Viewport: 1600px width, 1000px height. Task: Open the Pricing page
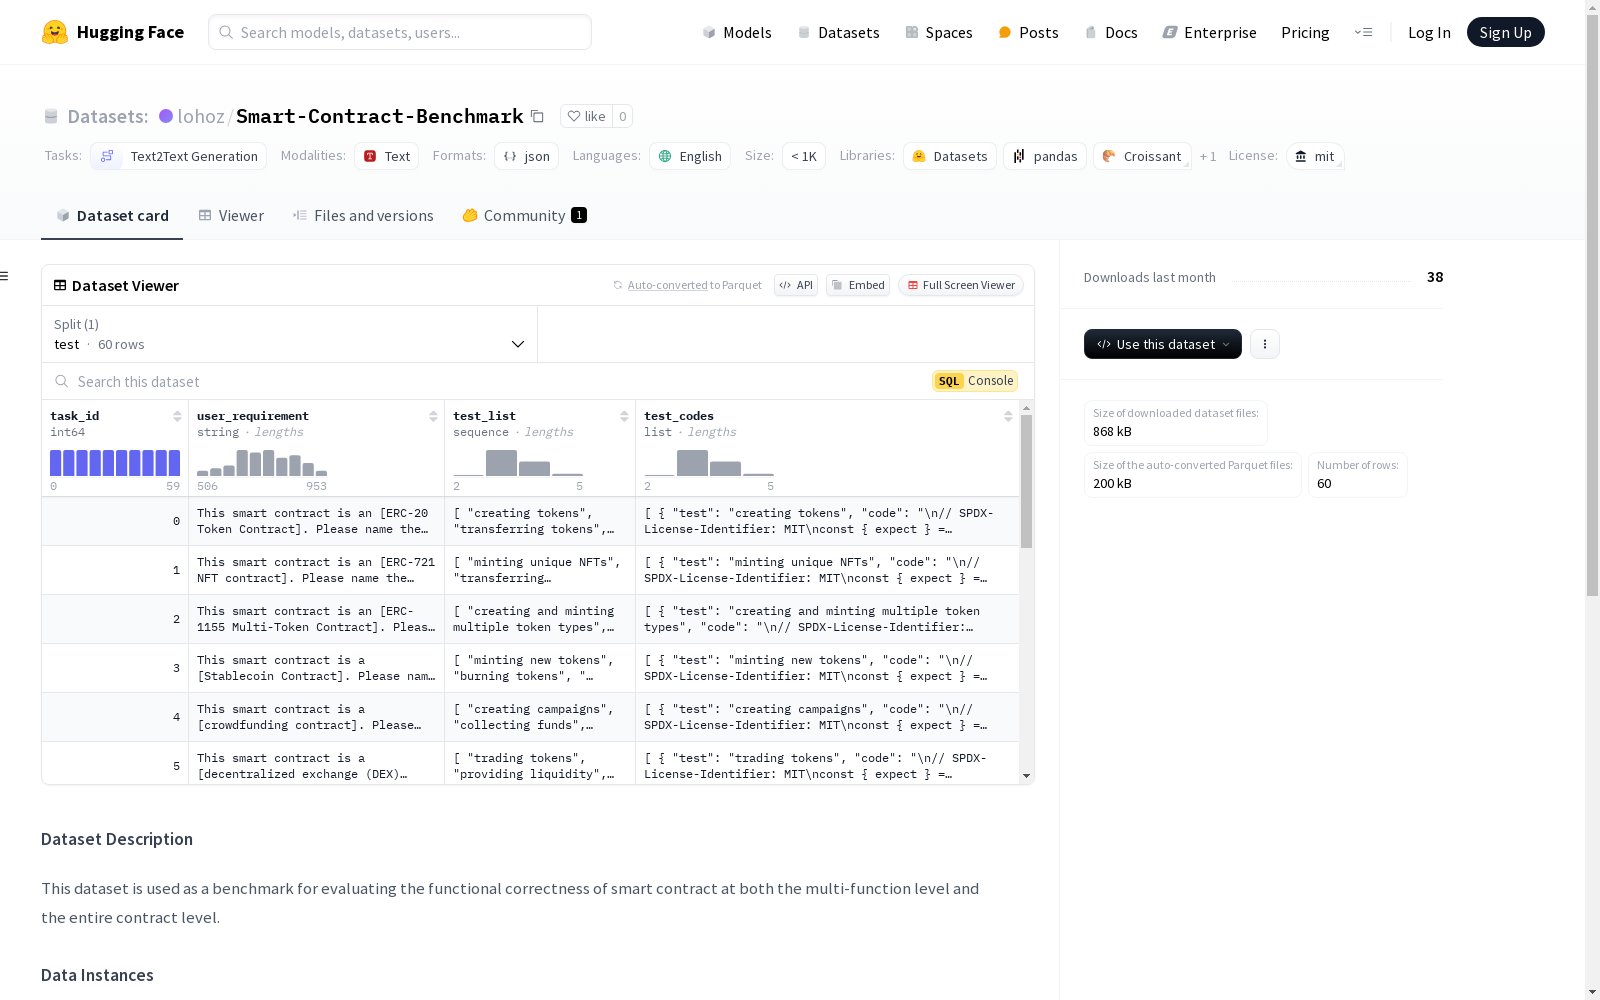[1305, 32]
